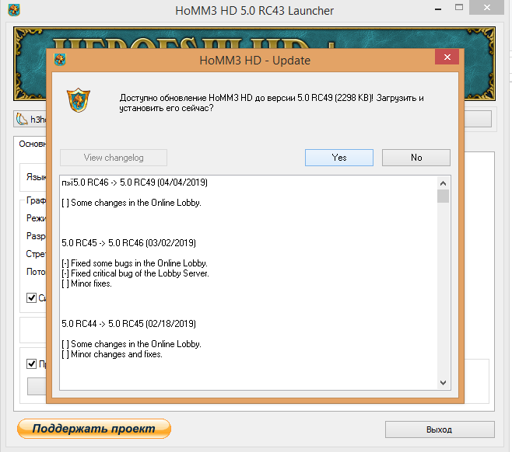Close the launcher window
Screen dimensions: 512x452
click(x=487, y=7)
